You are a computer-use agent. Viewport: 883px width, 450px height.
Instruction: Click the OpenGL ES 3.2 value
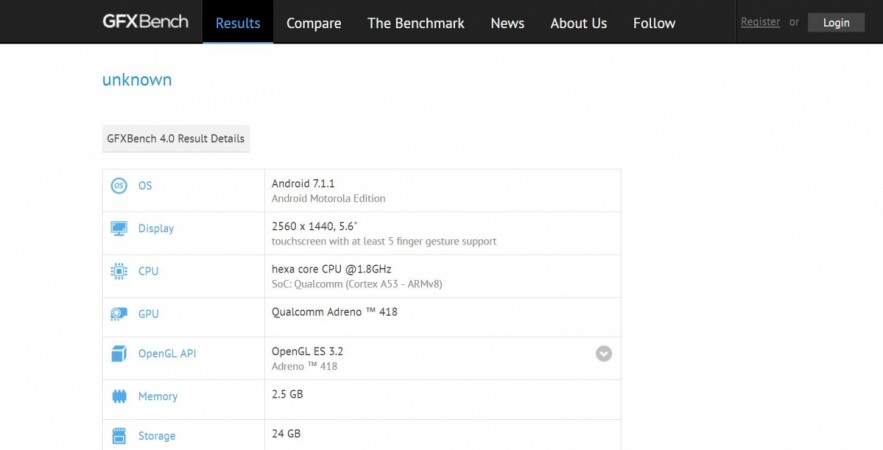coord(307,351)
